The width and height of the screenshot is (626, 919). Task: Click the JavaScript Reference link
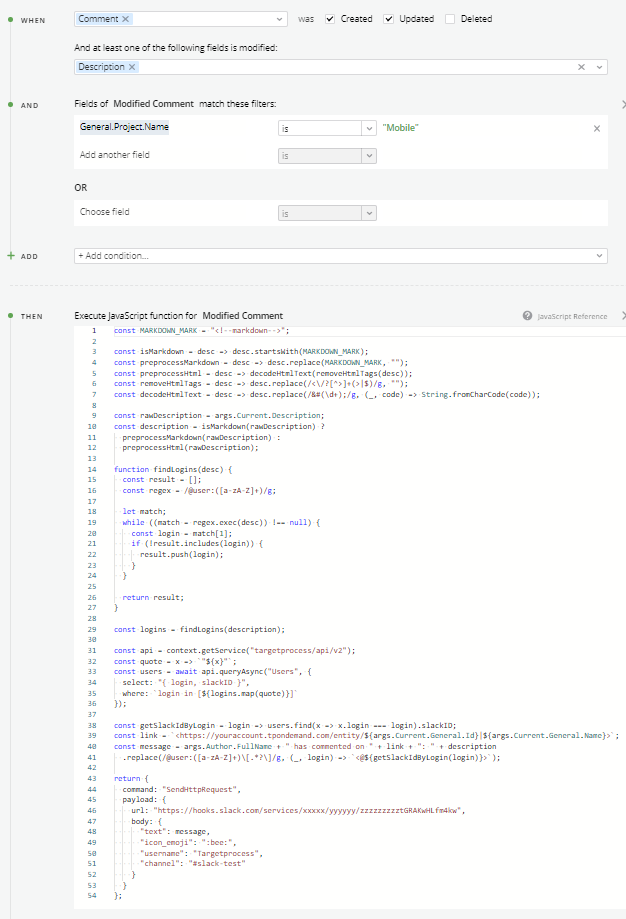pyautogui.click(x=572, y=316)
